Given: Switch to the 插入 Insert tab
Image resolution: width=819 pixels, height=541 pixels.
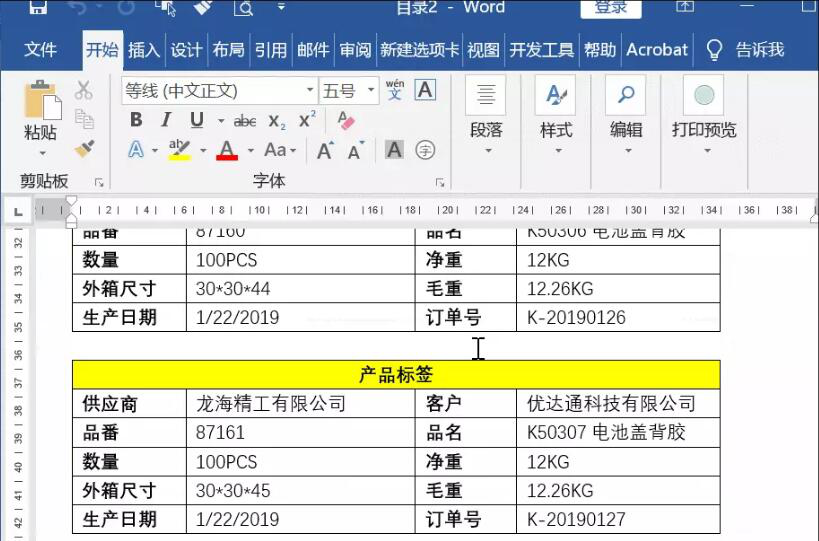Looking at the screenshot, I should [144, 50].
